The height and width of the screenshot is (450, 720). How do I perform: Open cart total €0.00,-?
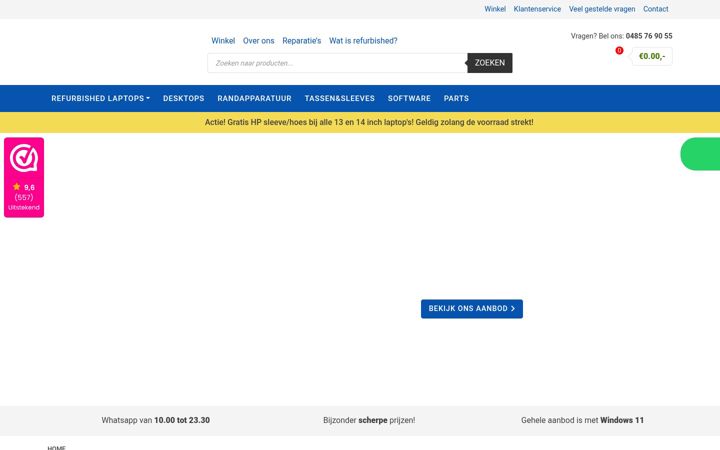point(652,56)
